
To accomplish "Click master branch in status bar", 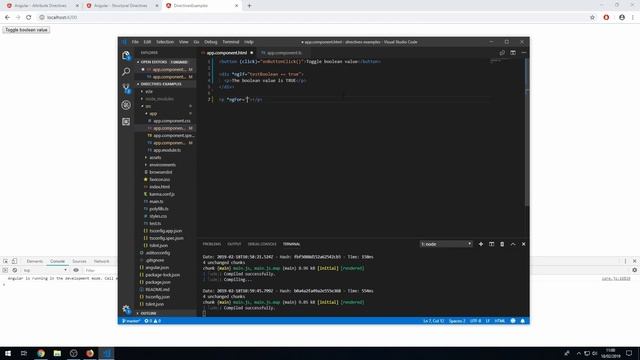I will click(131, 321).
